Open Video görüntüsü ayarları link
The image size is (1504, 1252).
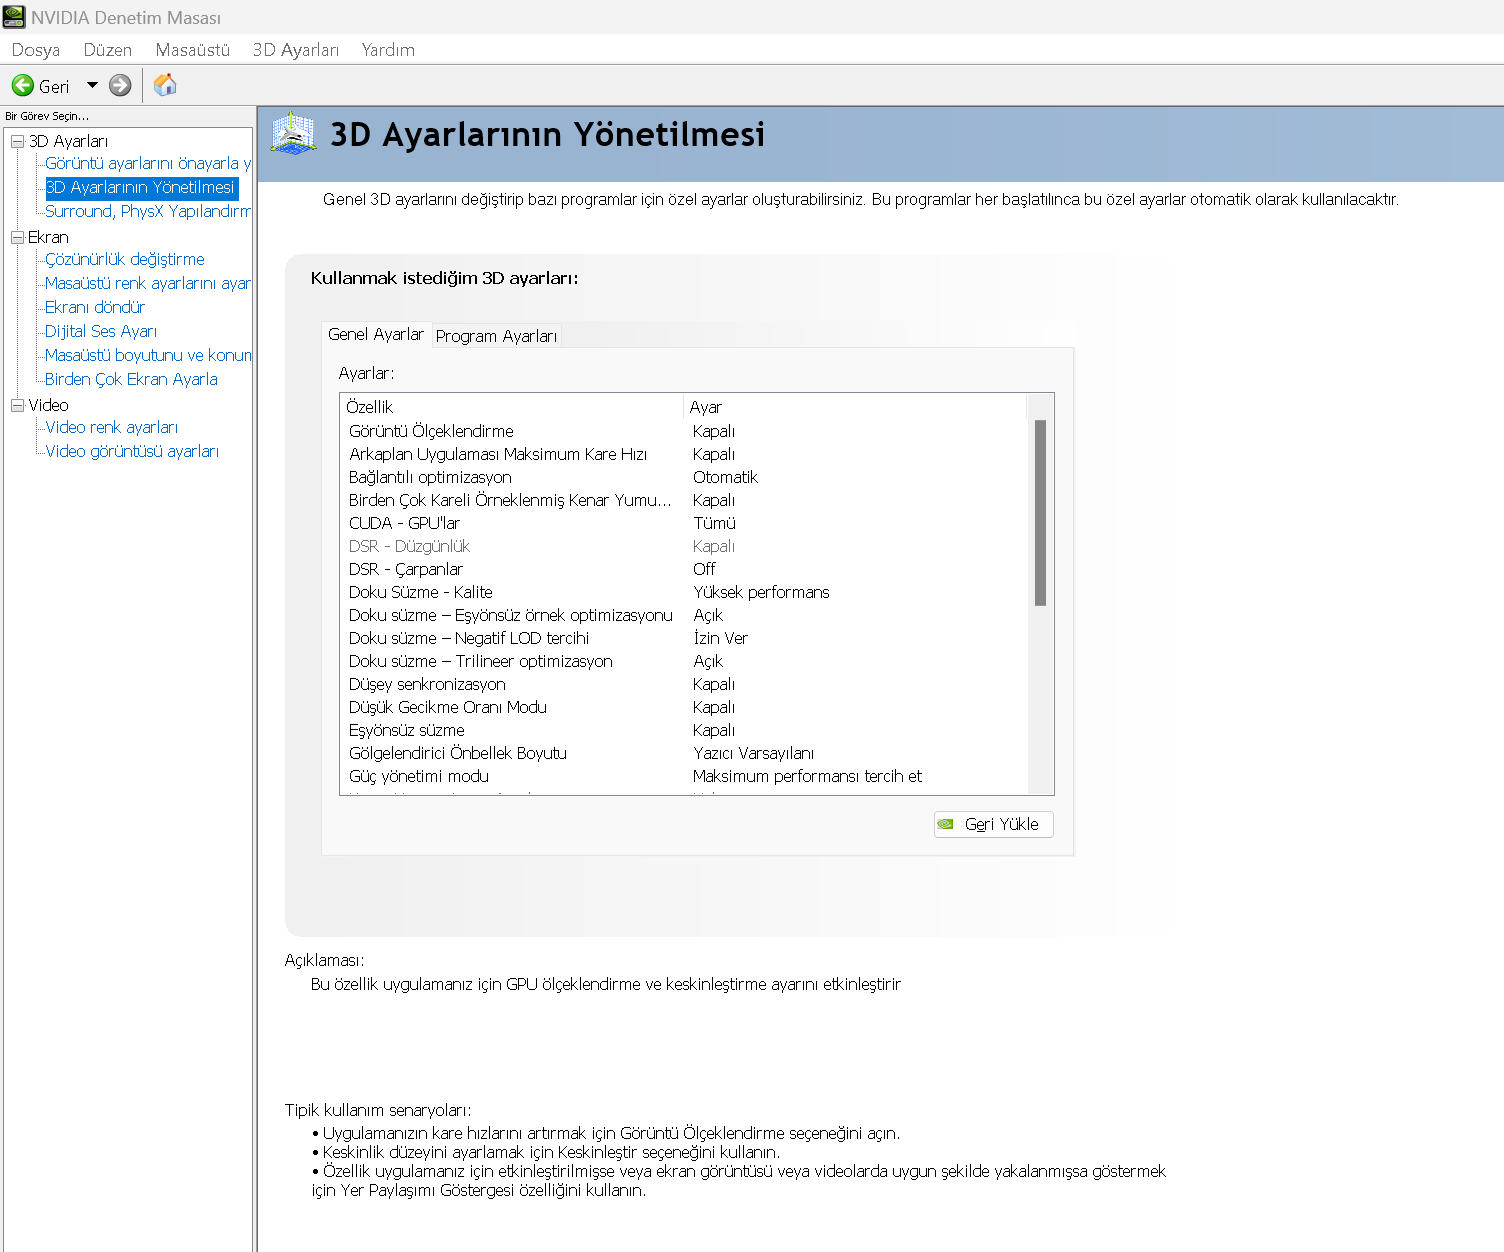click(132, 451)
